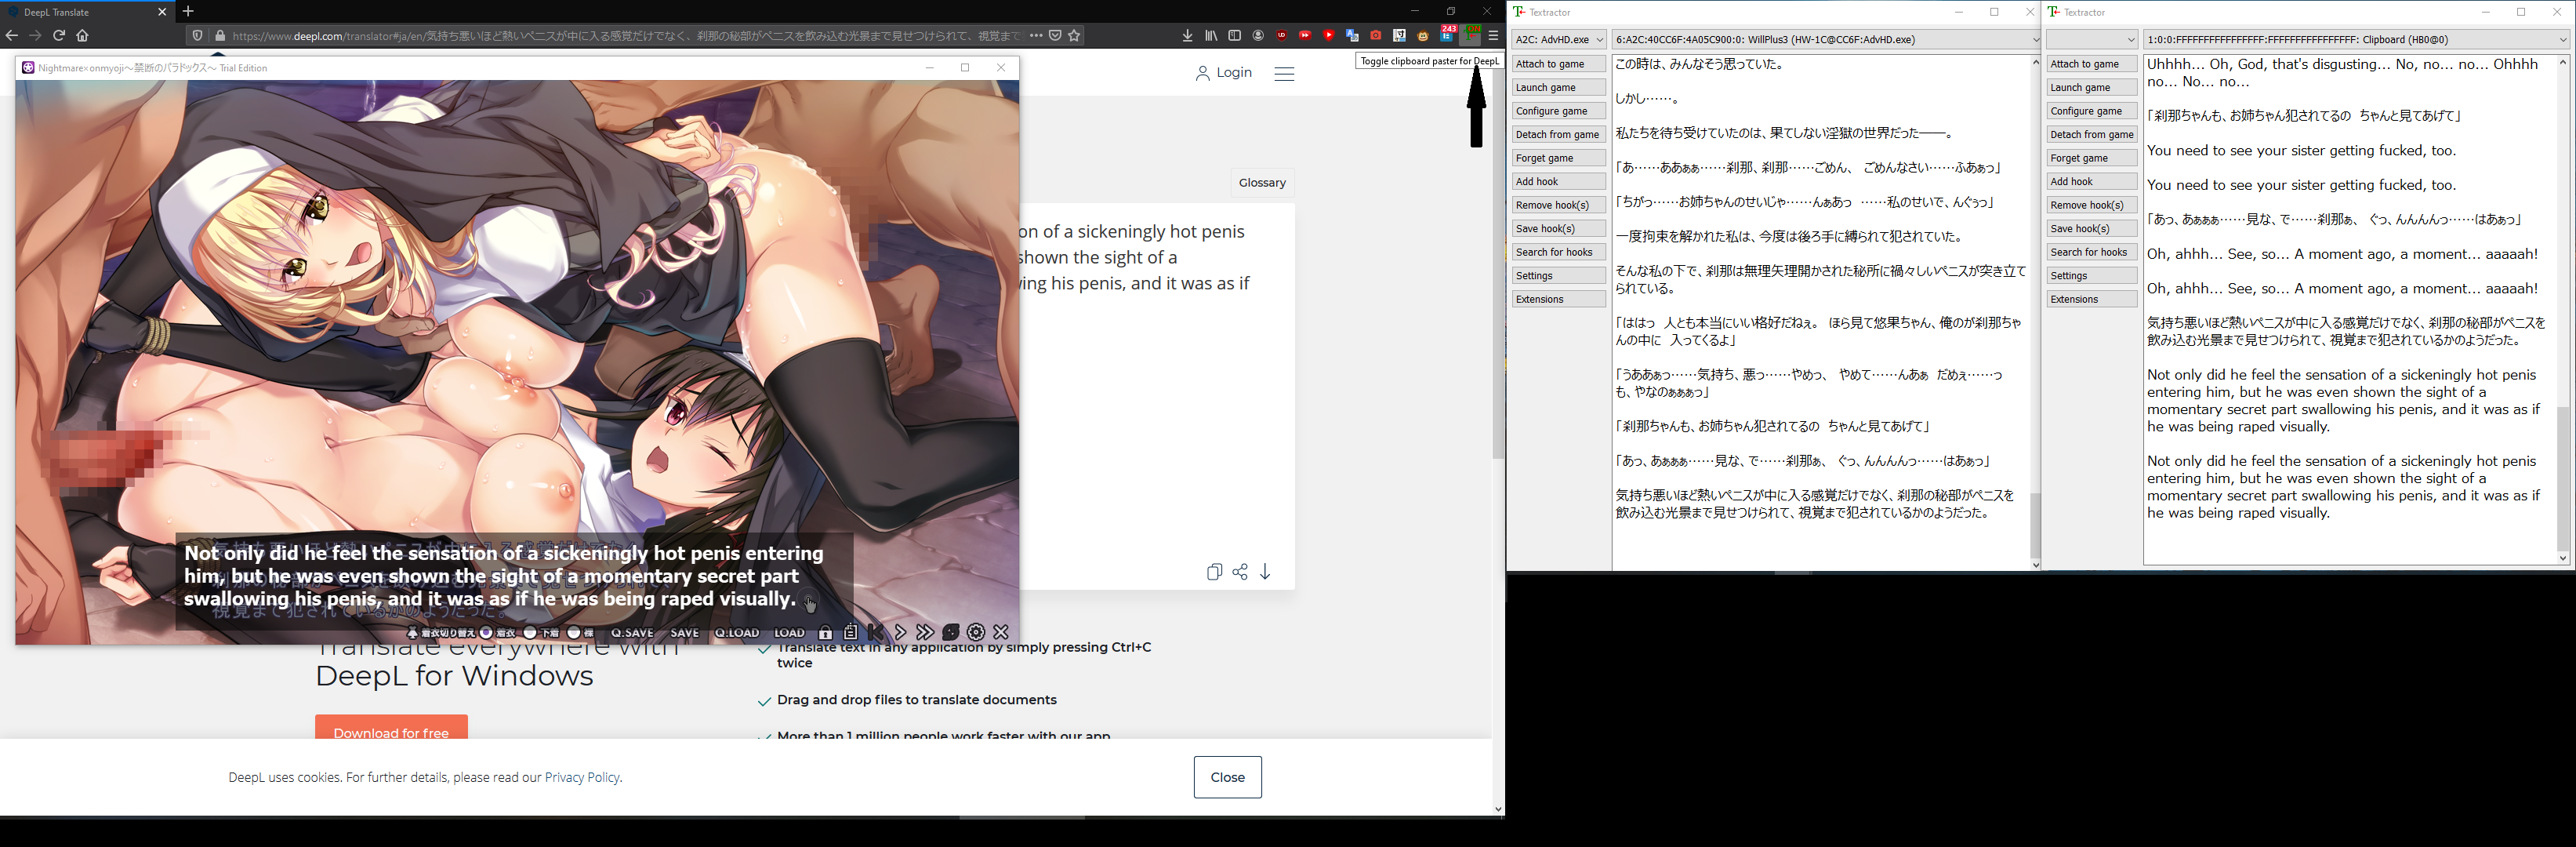The height and width of the screenshot is (847, 2576).
Task: Open the uBlock Origin extension icon
Action: [x=1282, y=35]
